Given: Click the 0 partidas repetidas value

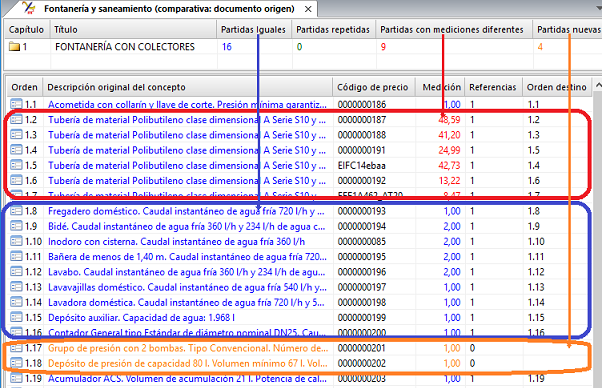Looking at the screenshot, I should coord(299,47).
